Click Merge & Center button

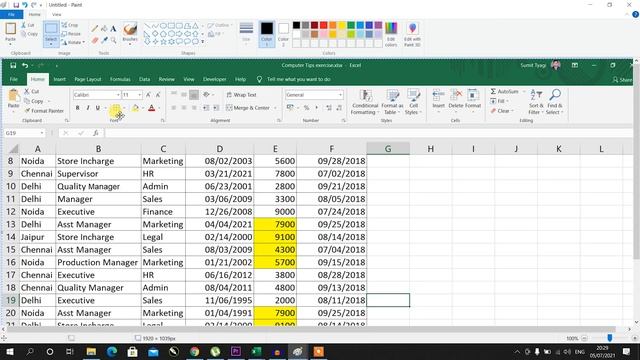pos(248,108)
